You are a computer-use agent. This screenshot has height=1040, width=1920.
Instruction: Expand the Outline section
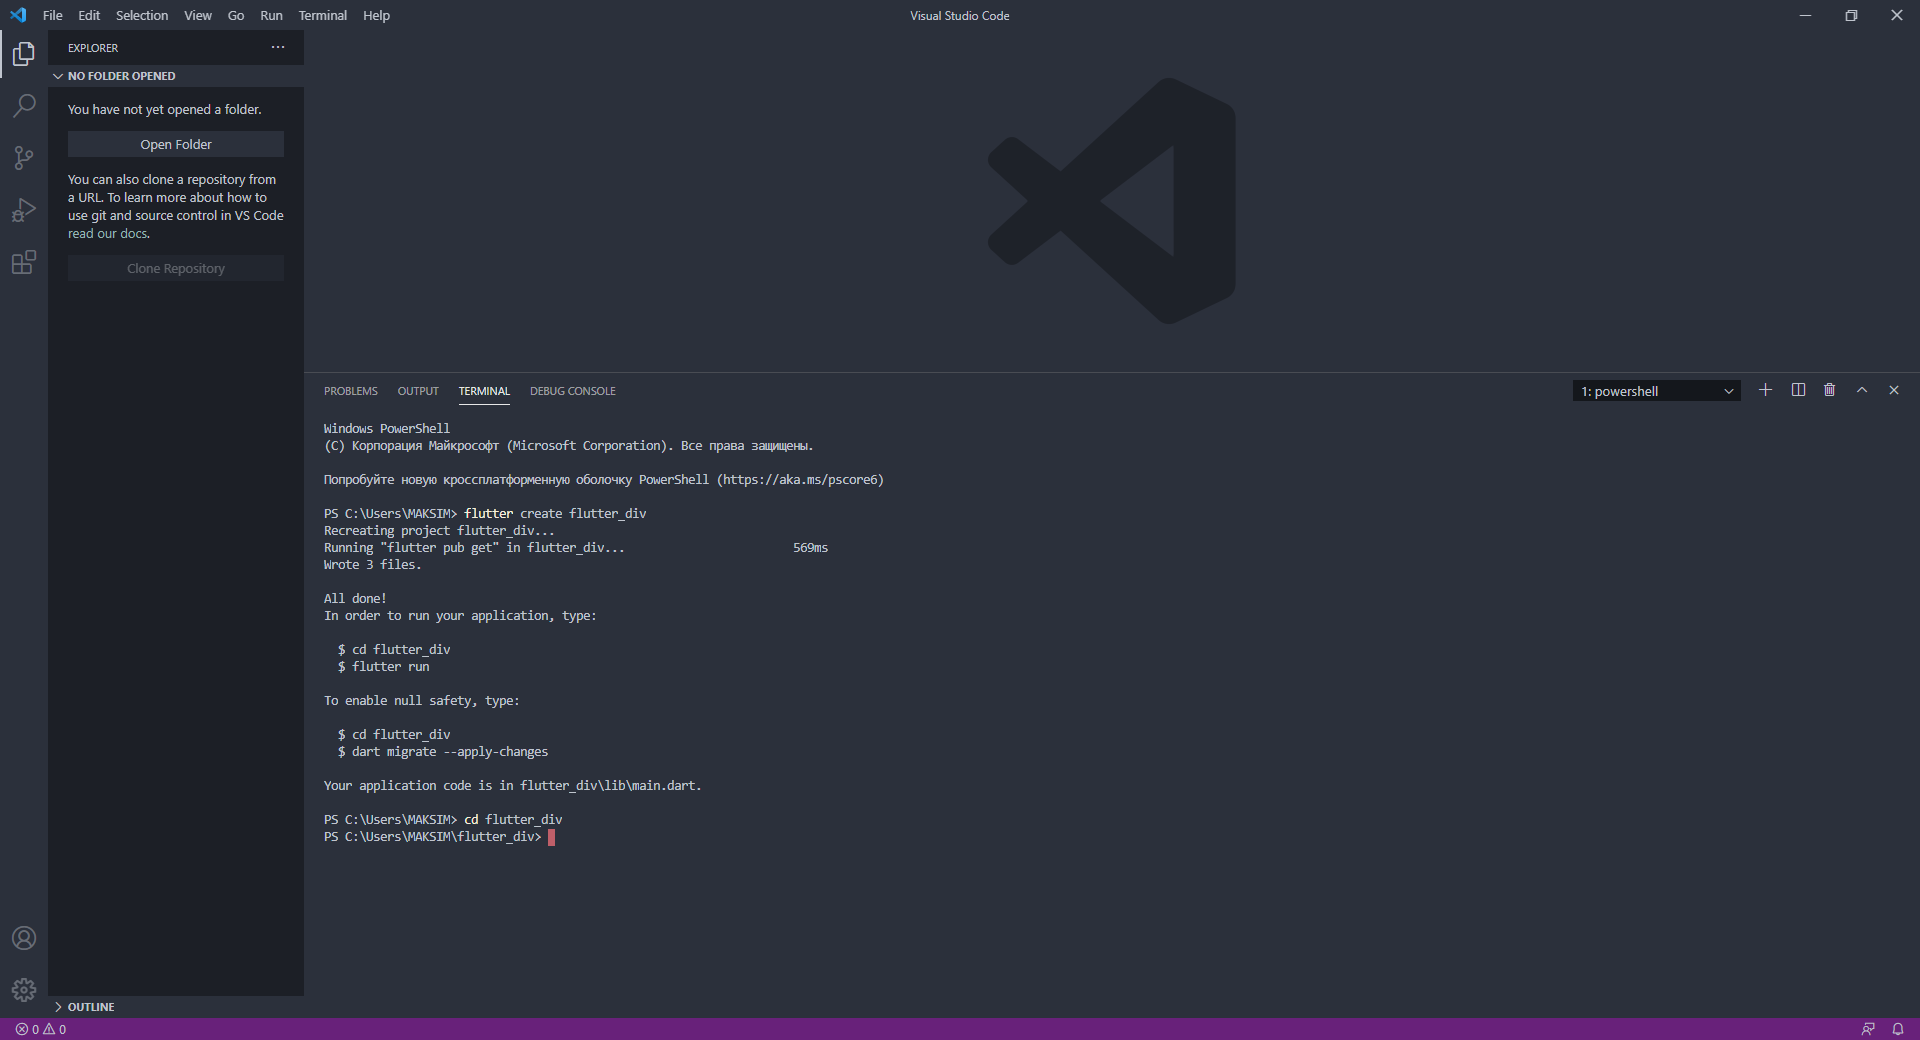[176, 1007]
